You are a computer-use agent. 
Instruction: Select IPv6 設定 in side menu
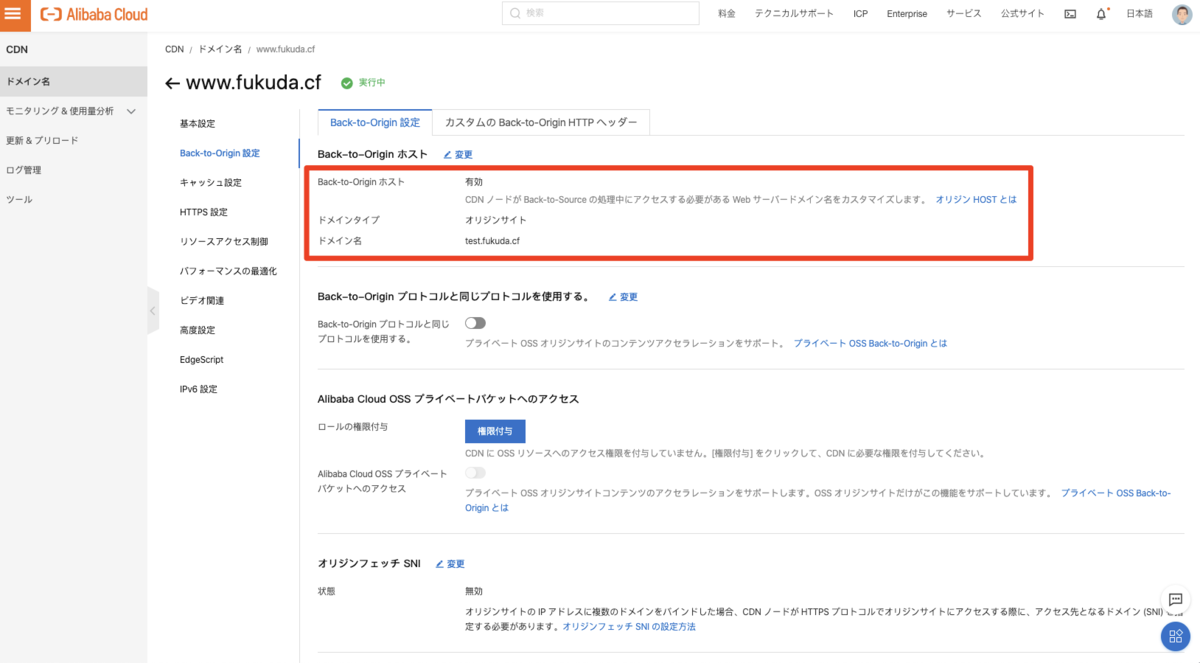(x=198, y=389)
